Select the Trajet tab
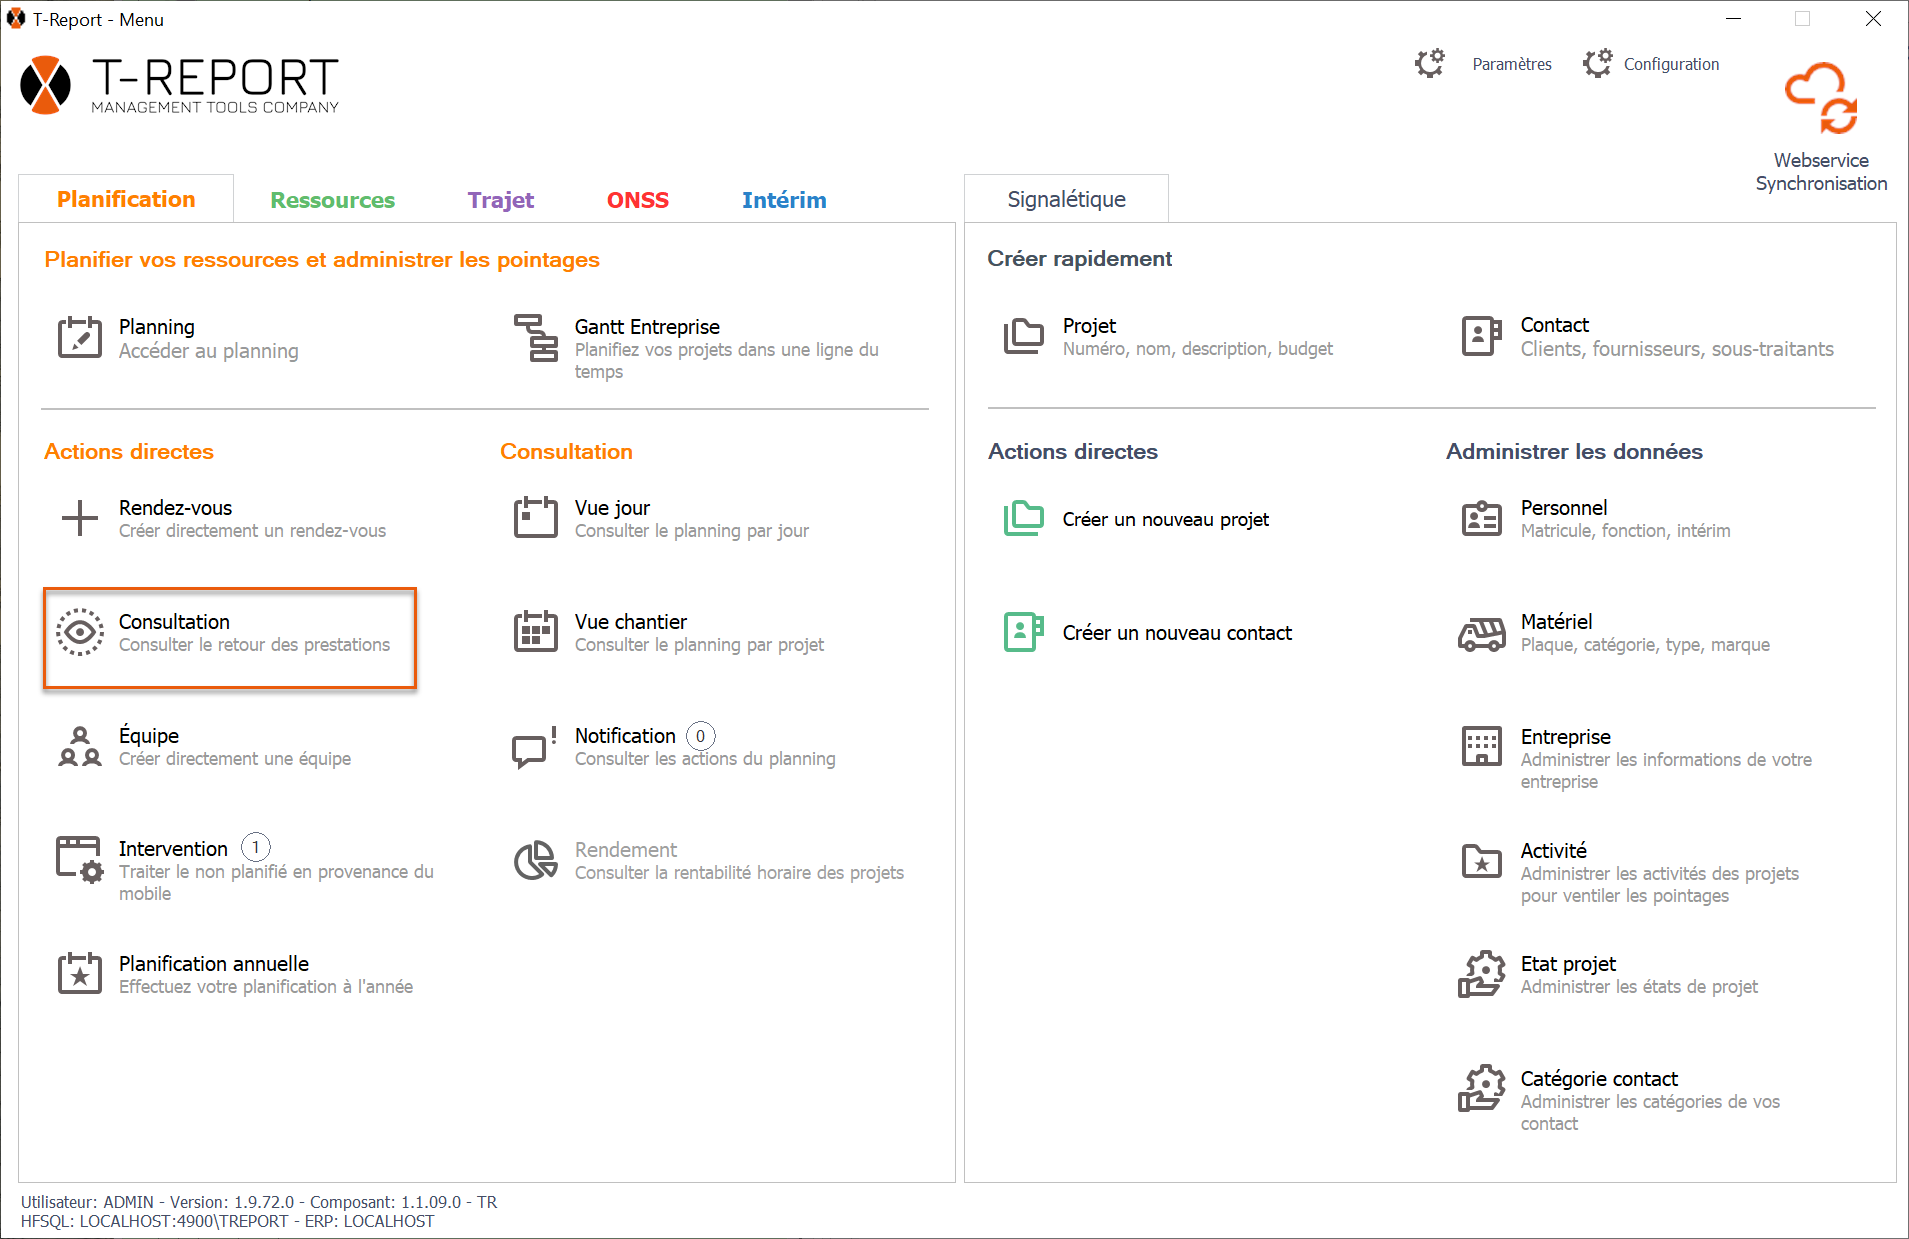This screenshot has height=1239, width=1909. 500,200
